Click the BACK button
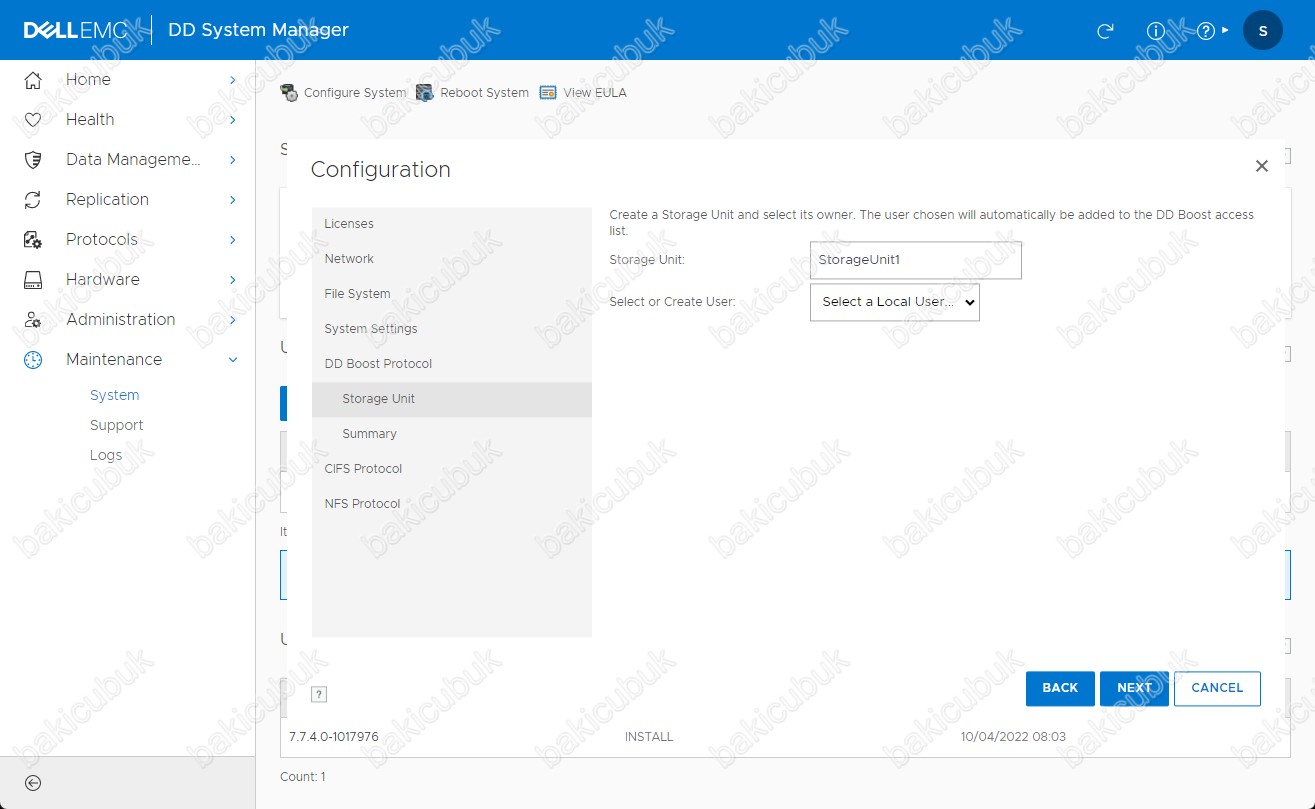Screen dimensions: 1315x809 coord(1060,688)
